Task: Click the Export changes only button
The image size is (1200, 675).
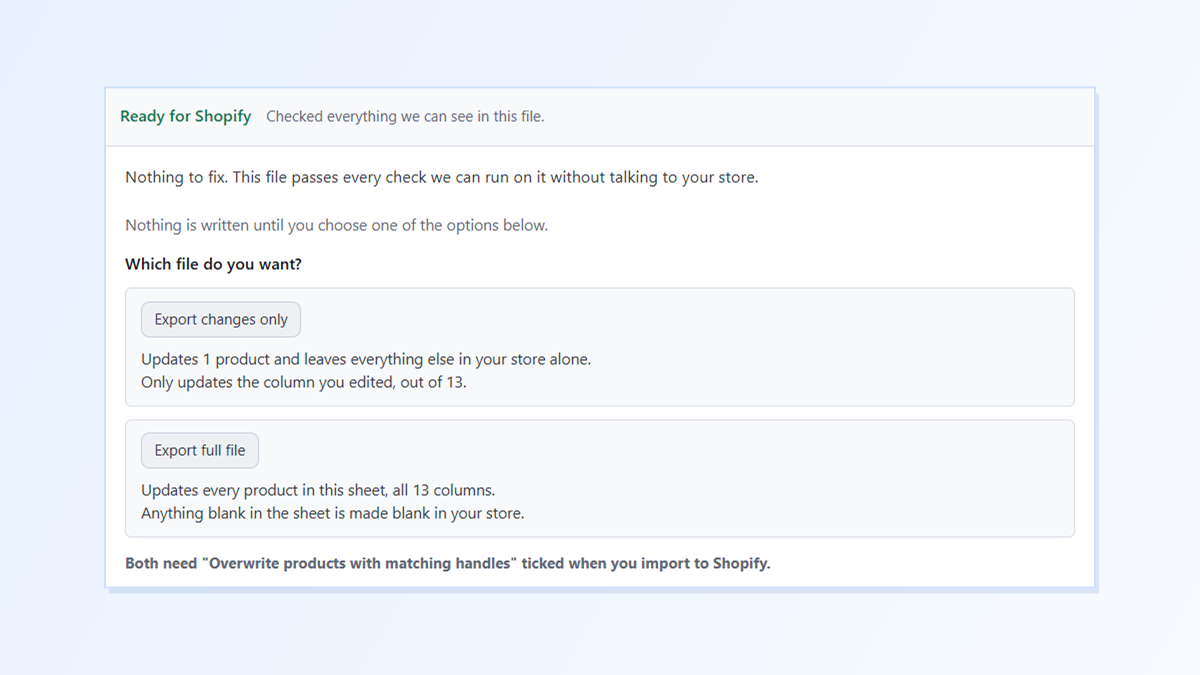Action: tap(221, 319)
